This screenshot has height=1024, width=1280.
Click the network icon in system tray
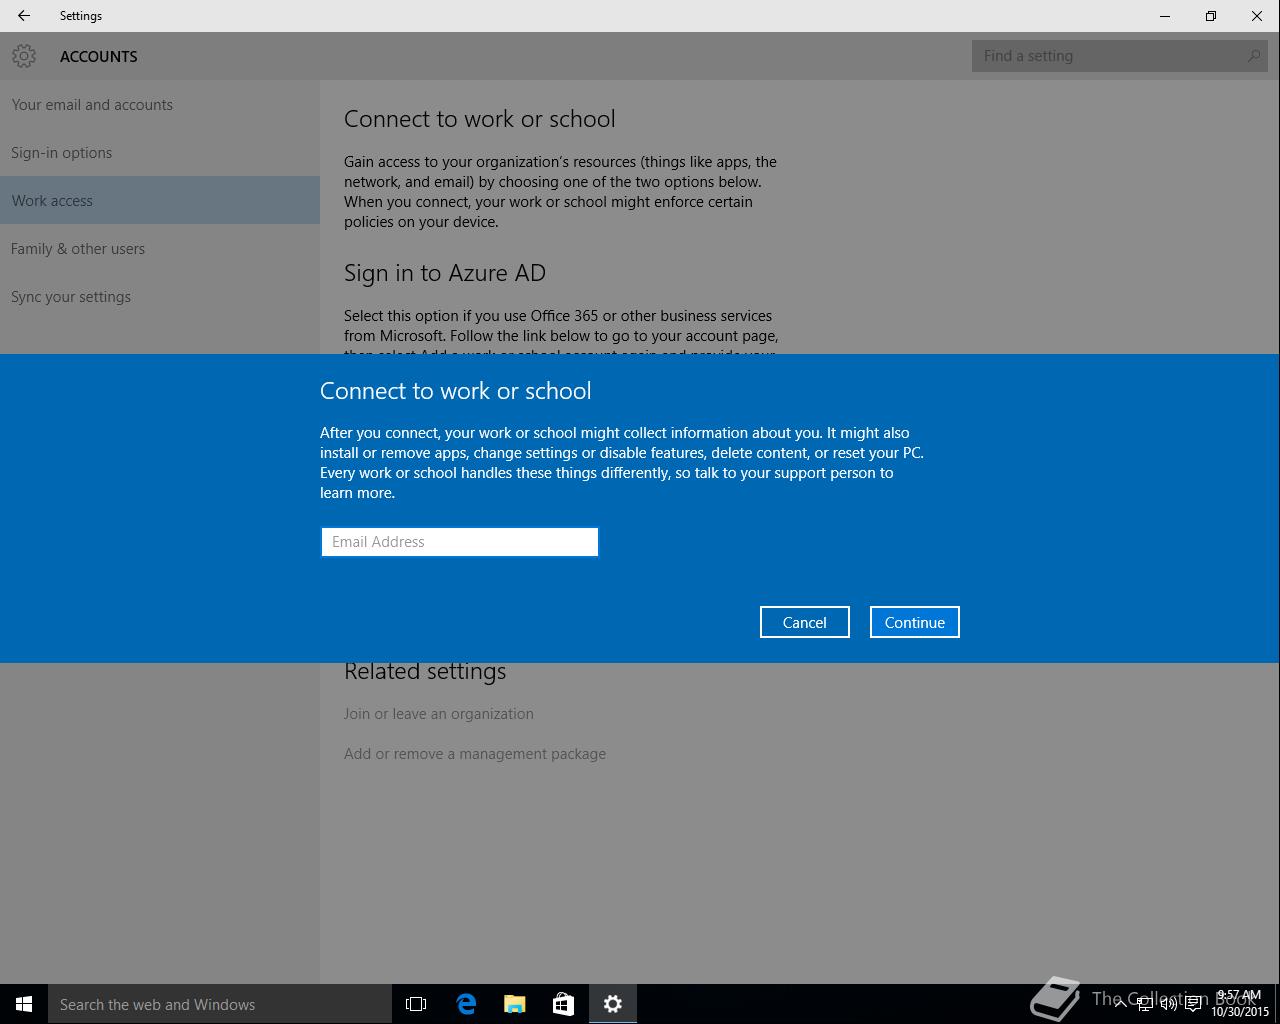click(1144, 1004)
